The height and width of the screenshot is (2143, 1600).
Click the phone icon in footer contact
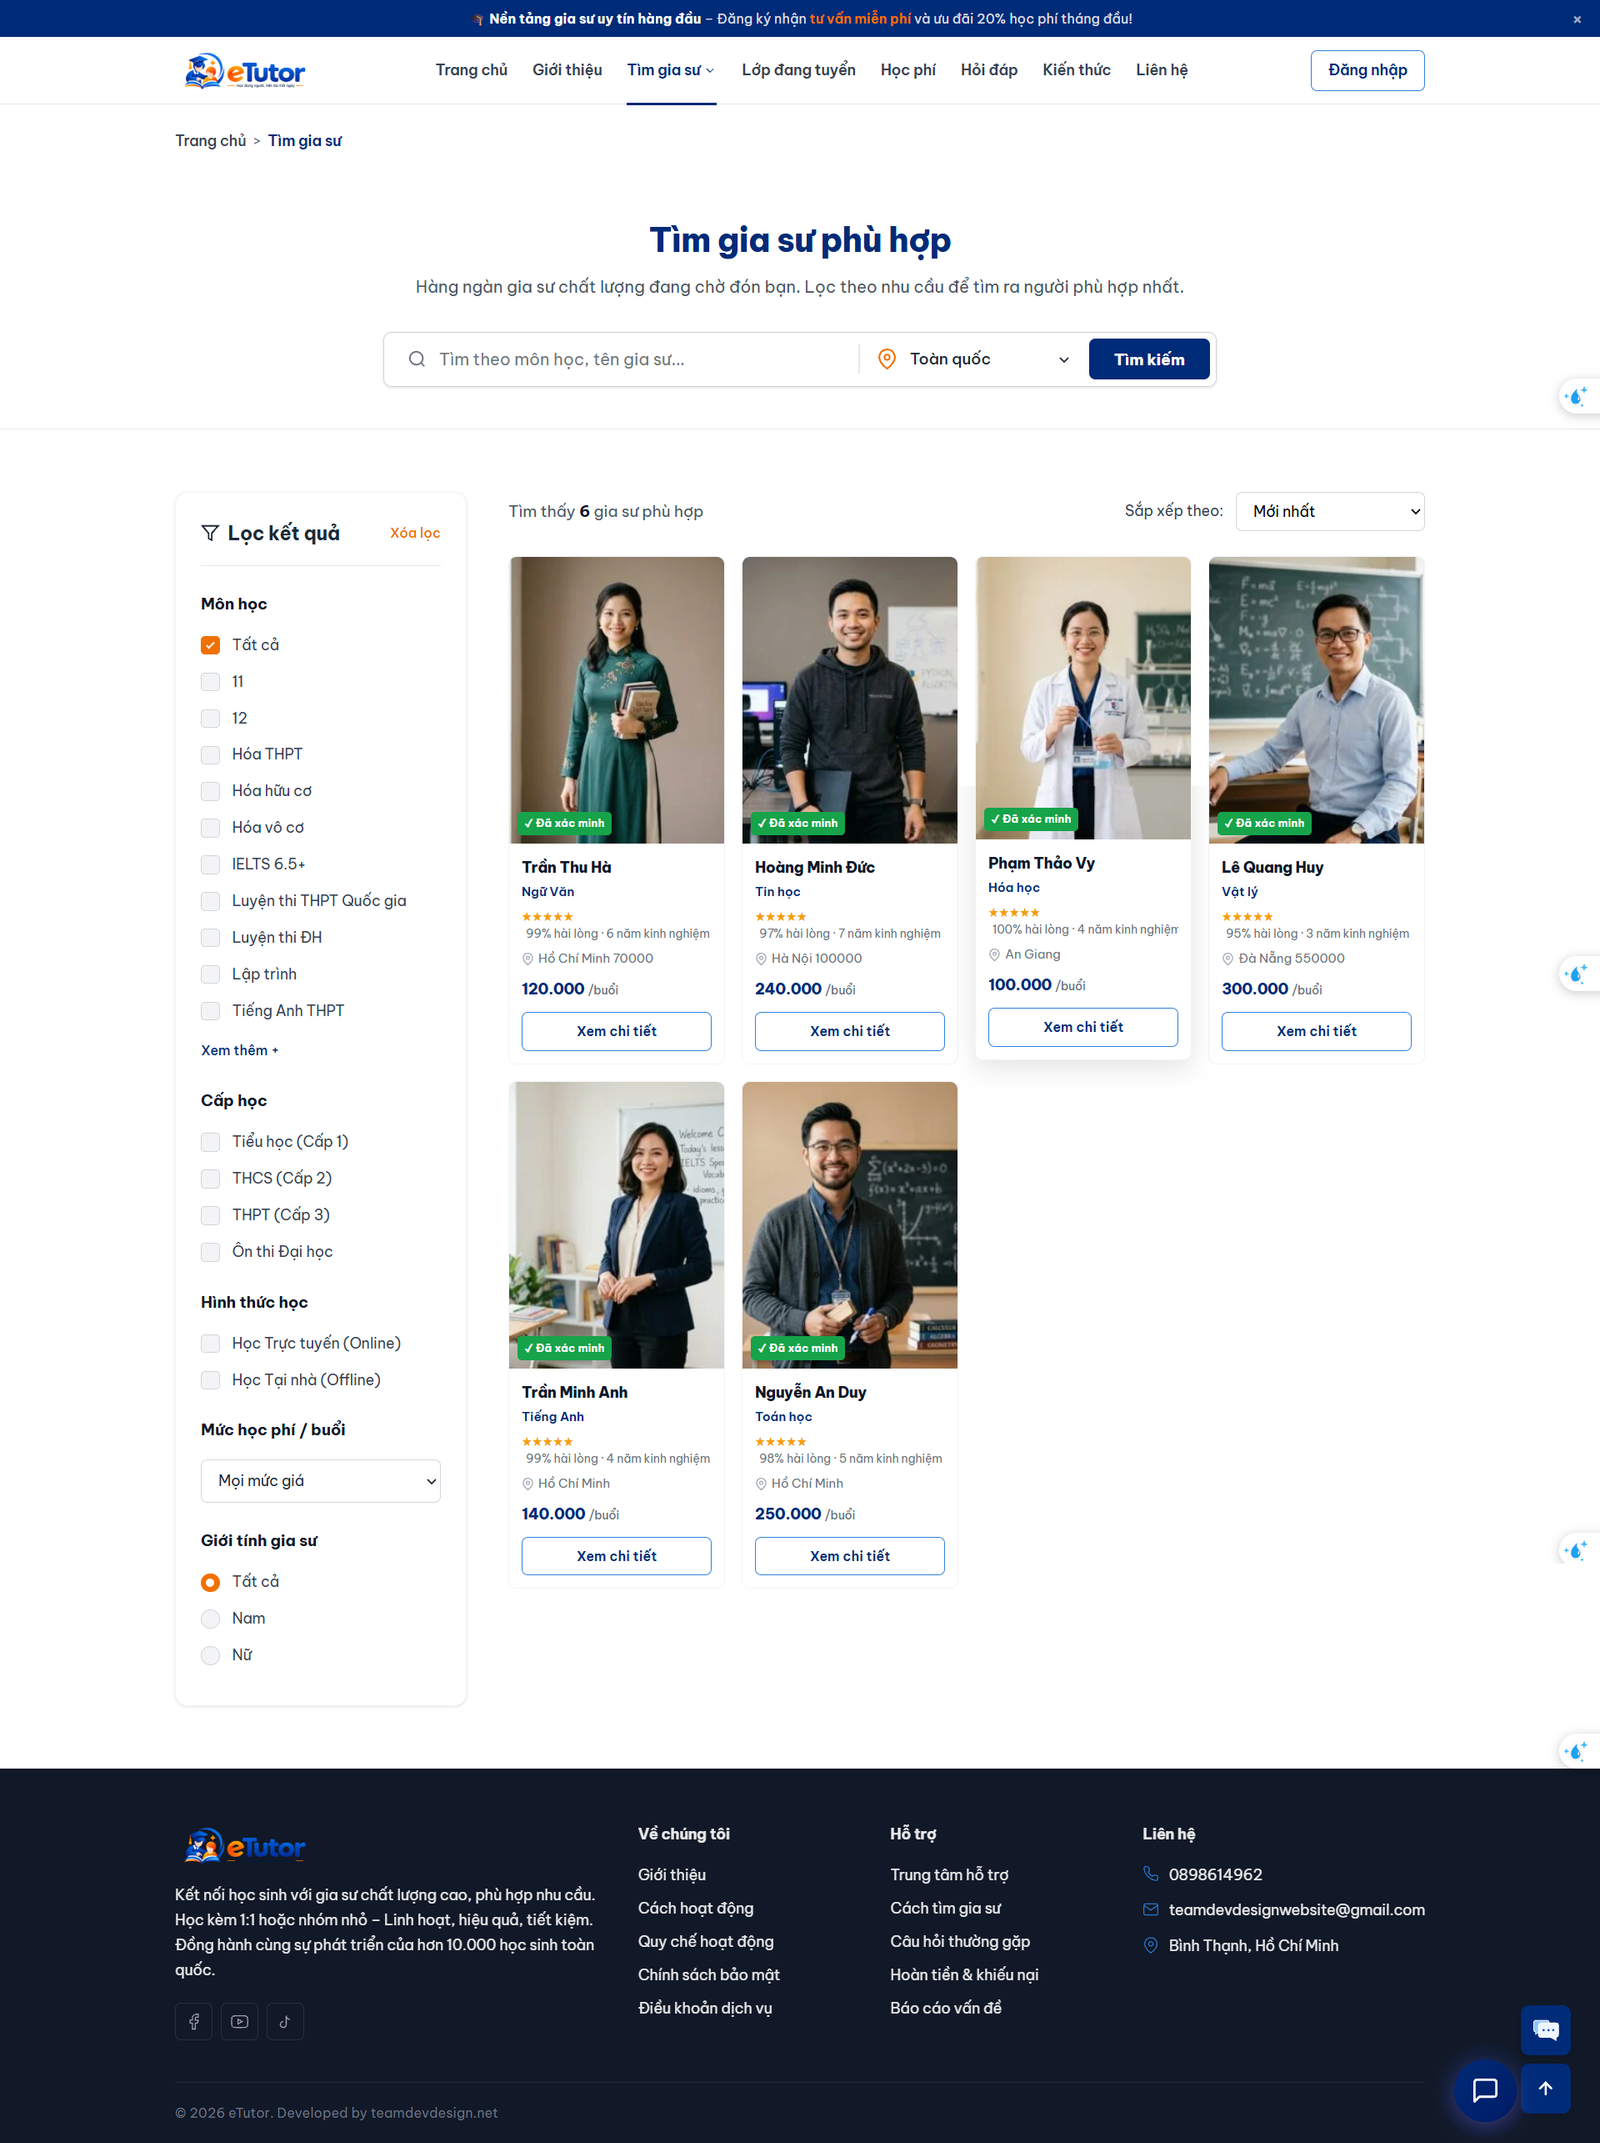pyautogui.click(x=1151, y=1874)
